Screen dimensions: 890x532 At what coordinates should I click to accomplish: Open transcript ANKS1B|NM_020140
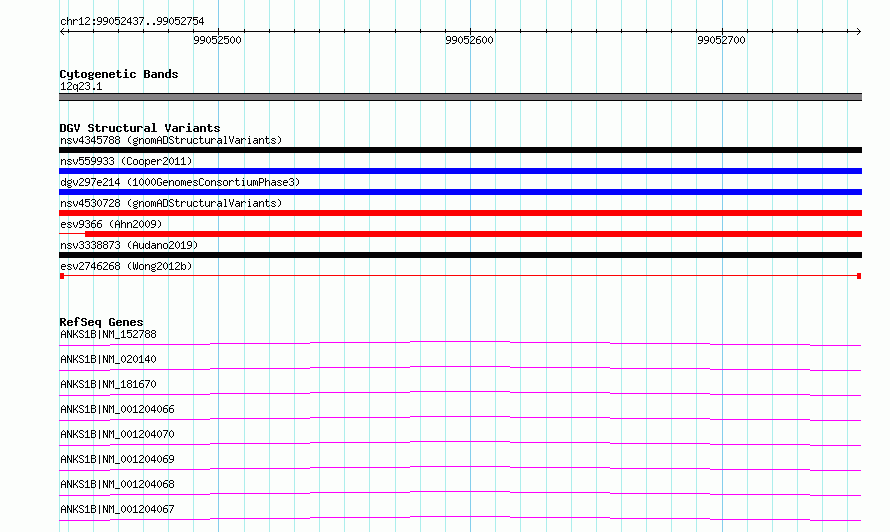pos(108,359)
